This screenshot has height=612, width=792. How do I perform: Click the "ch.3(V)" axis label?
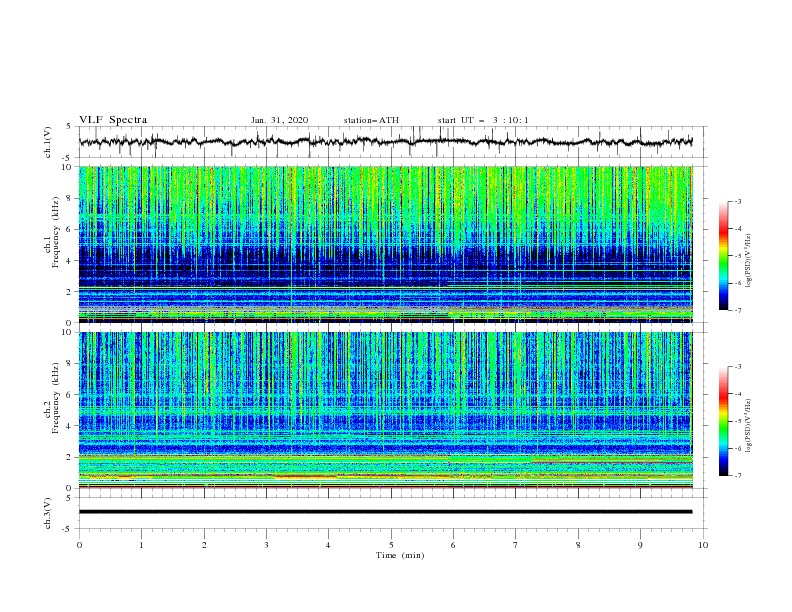point(48,513)
